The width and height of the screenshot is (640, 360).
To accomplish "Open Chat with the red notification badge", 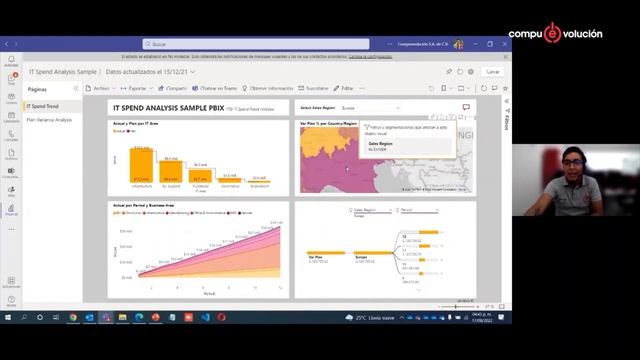I will (11, 78).
